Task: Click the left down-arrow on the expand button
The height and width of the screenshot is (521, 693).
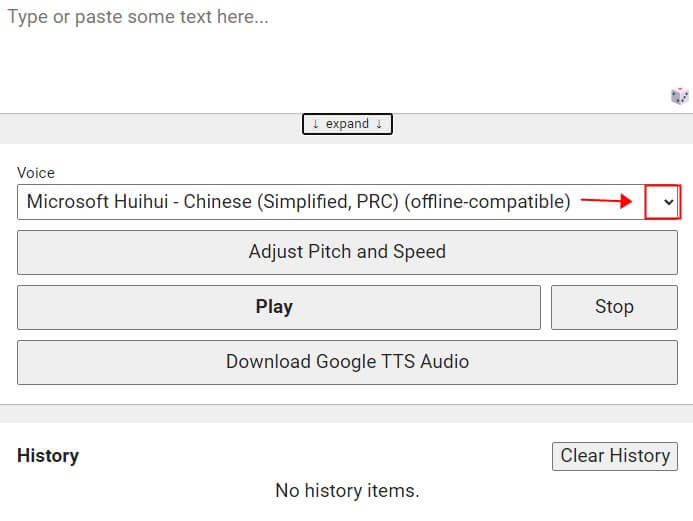Action: click(x=315, y=124)
